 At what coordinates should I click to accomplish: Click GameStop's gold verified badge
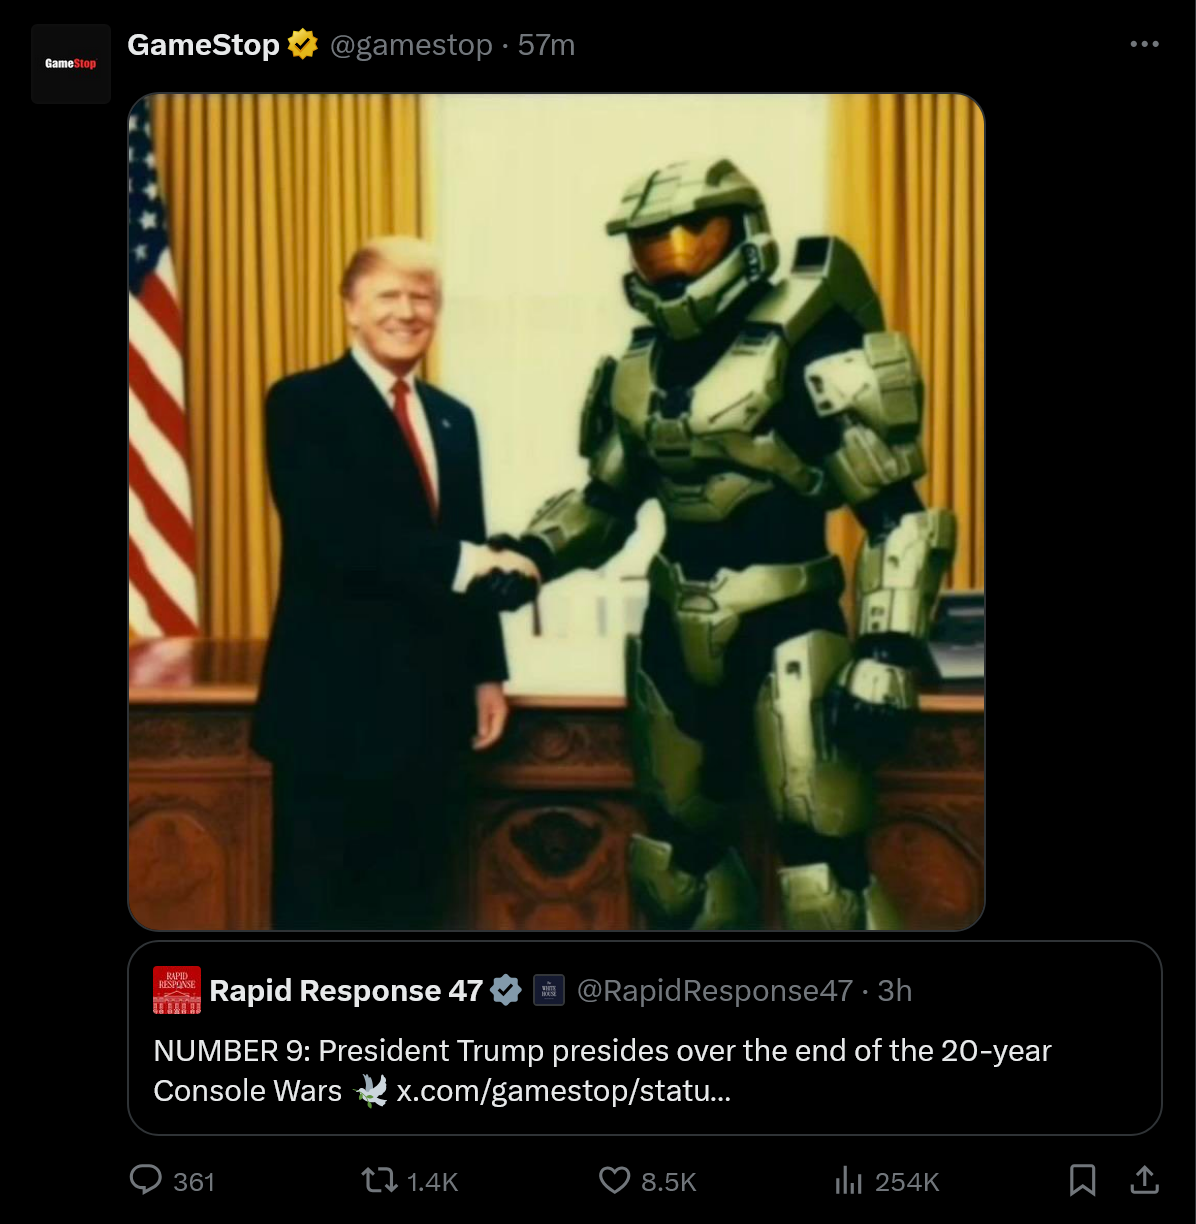coord(303,45)
